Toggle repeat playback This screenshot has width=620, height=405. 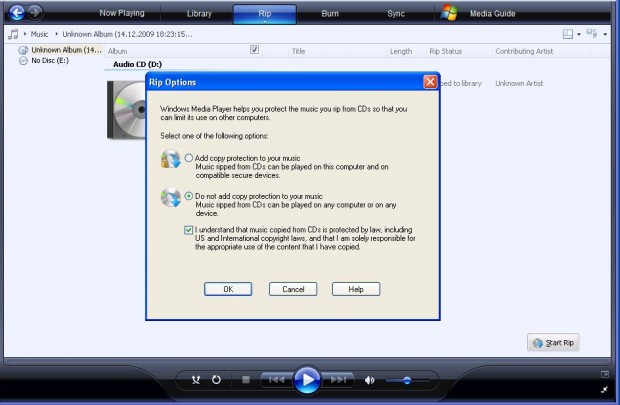coord(216,380)
